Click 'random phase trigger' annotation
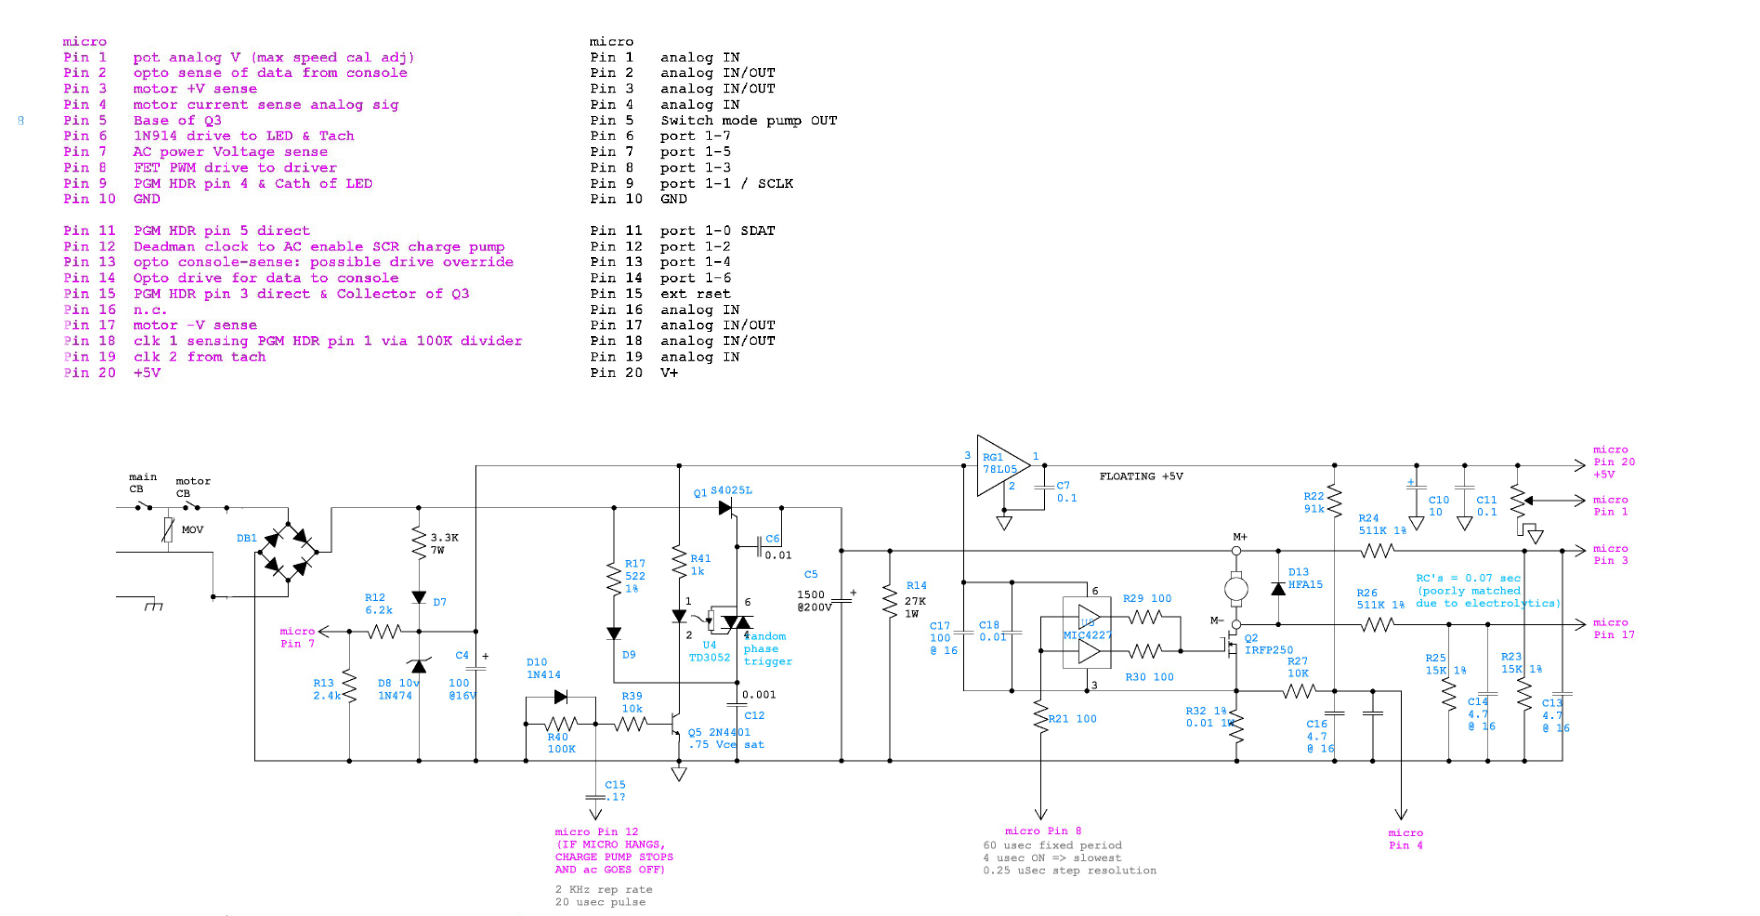This screenshot has width=1760, height=916. pos(768,649)
